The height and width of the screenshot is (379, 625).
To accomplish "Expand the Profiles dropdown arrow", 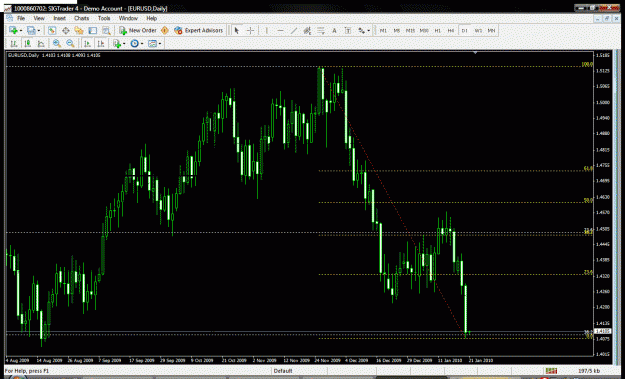I will (x=39, y=31).
